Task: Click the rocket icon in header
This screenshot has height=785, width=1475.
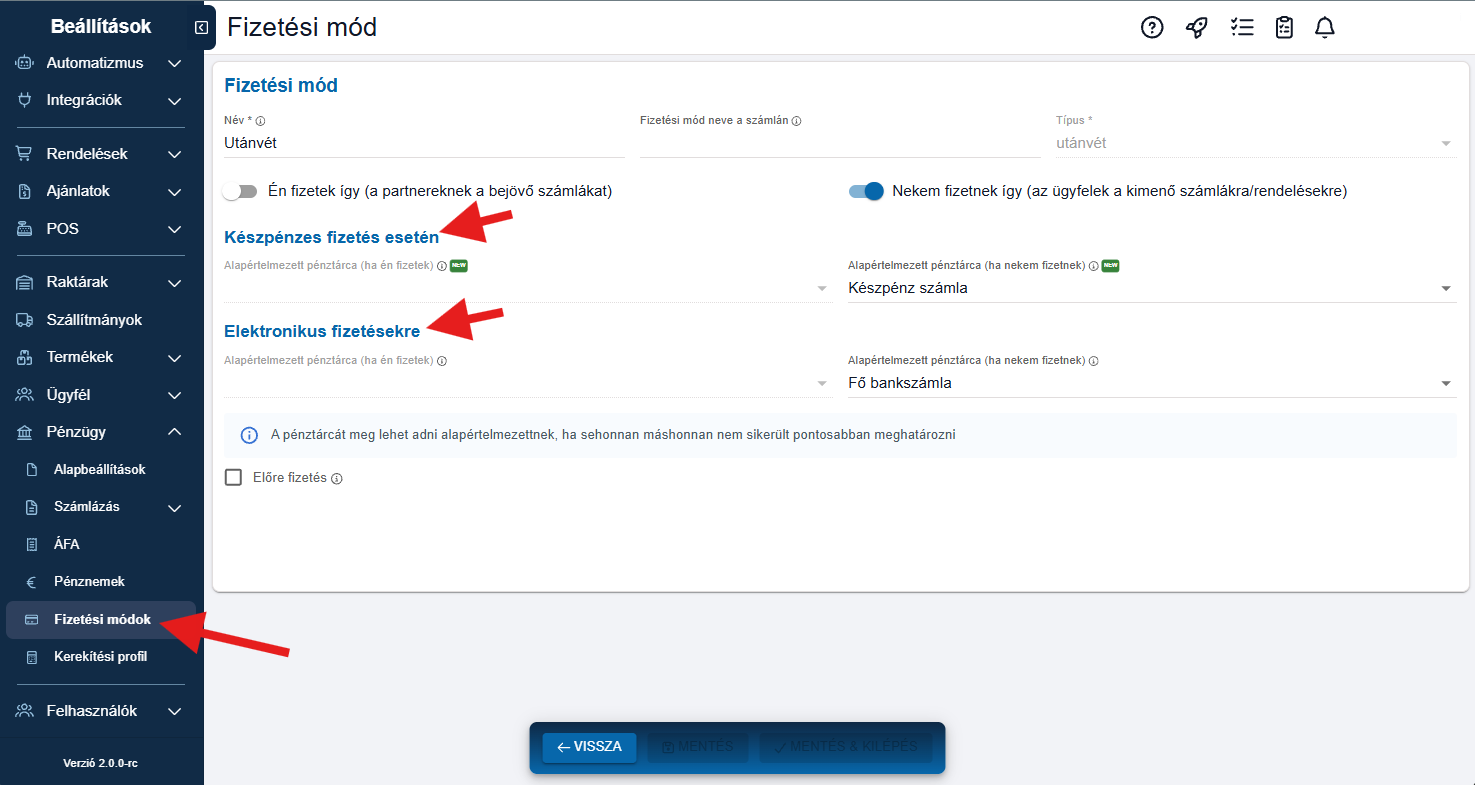Action: [1196, 28]
